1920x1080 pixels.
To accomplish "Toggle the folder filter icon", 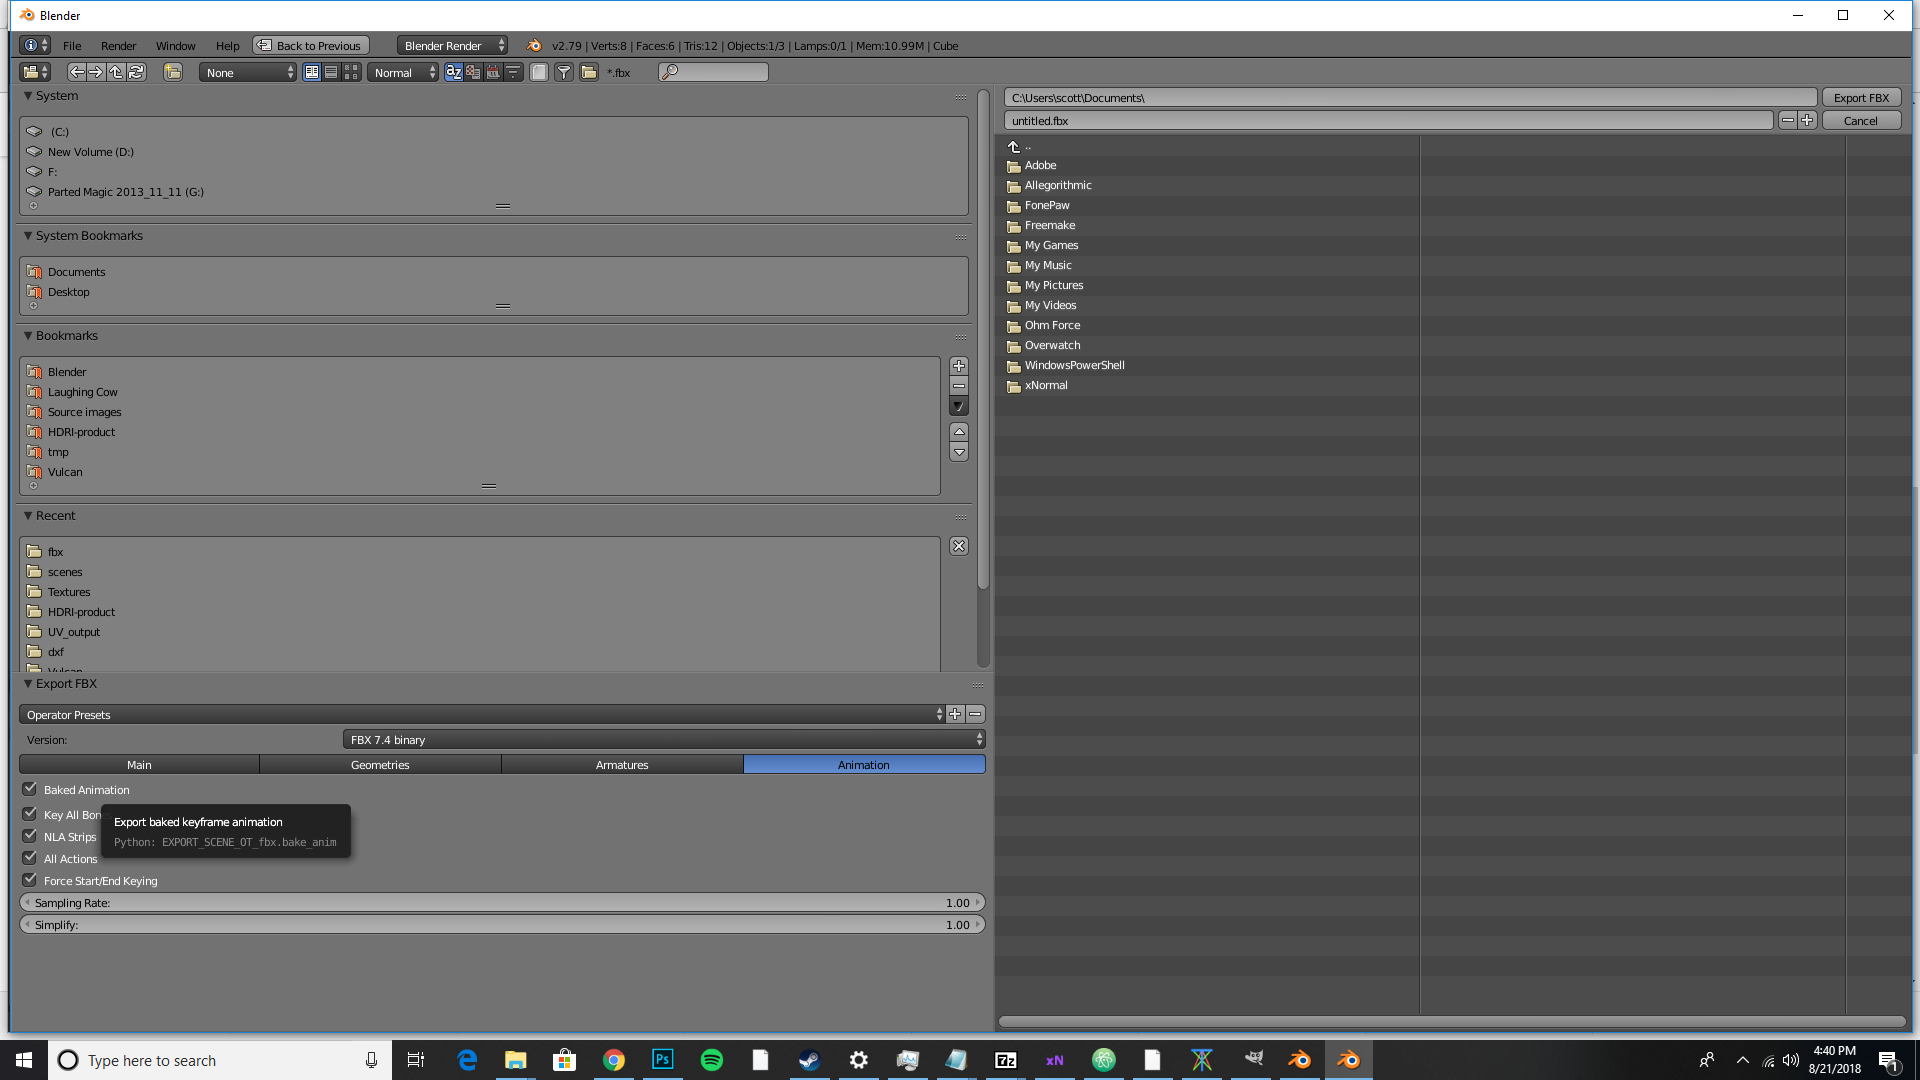I will pos(589,72).
